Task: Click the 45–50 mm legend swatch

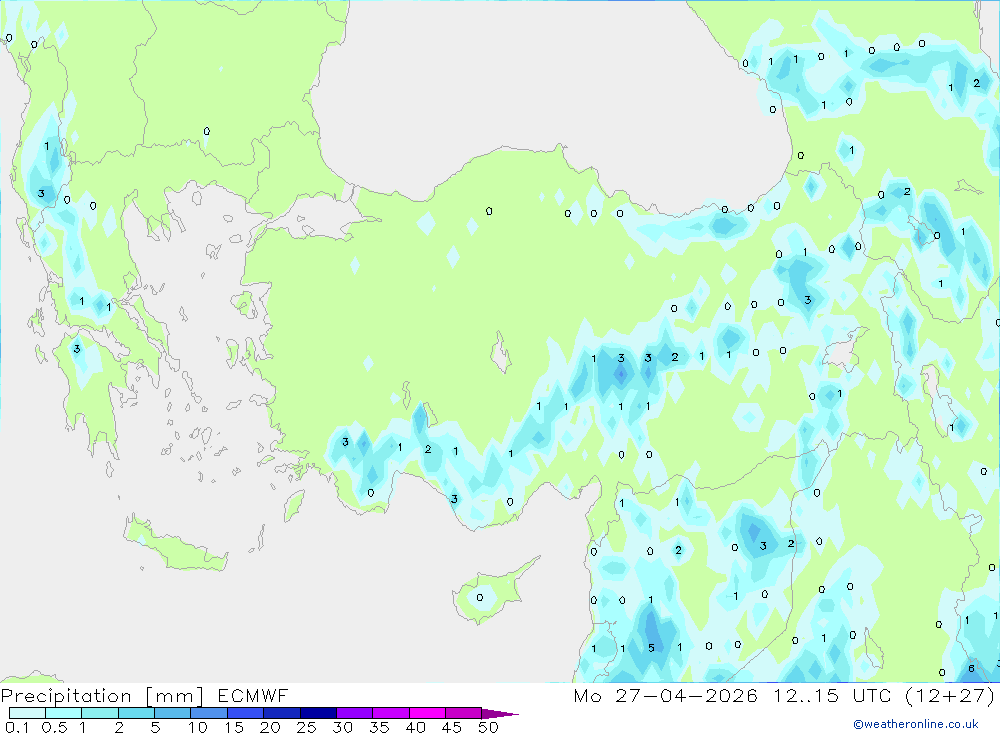Action: [463, 713]
